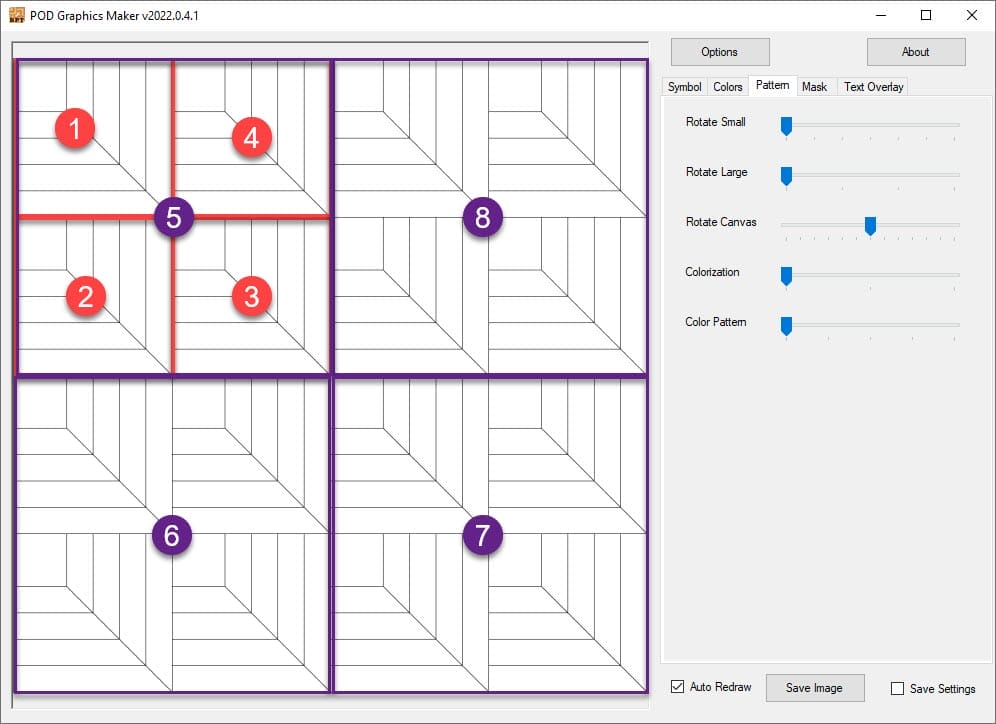Screen dimensions: 996x724
Task: Click the Options button
Action: (x=719, y=52)
